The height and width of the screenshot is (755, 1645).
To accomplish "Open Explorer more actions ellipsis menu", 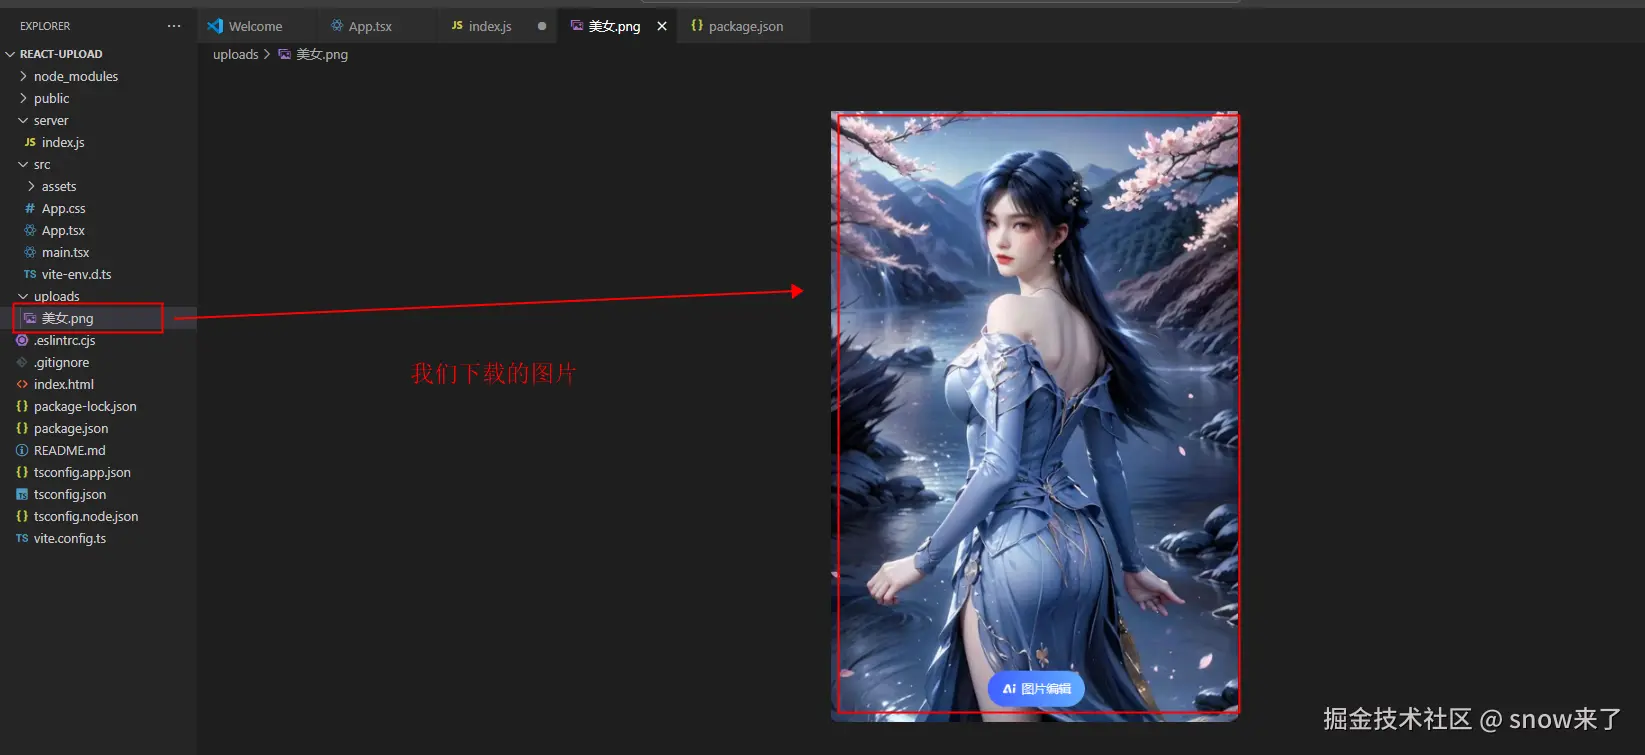I will (174, 26).
